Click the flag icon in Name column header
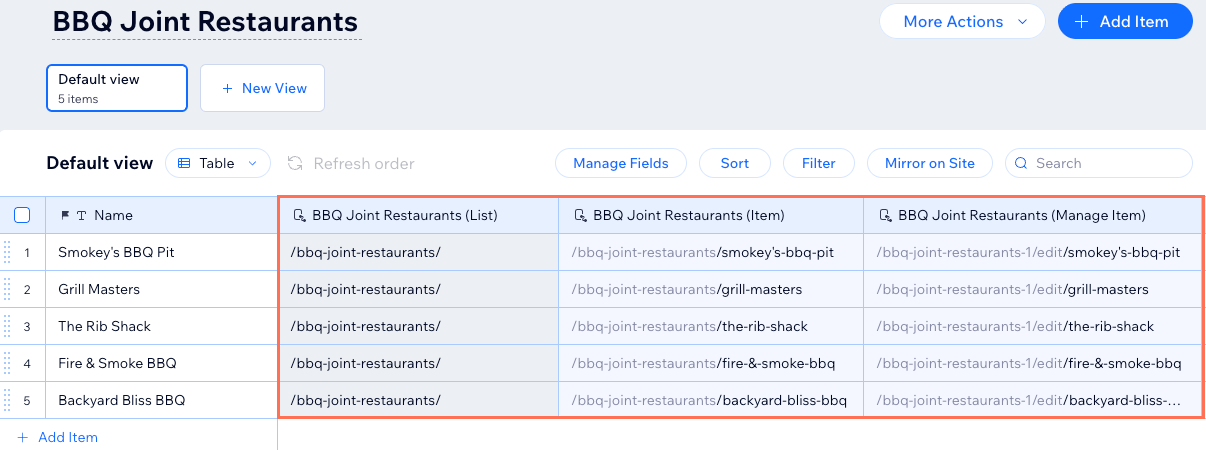Screen dimensions: 1206x450 click(66, 215)
